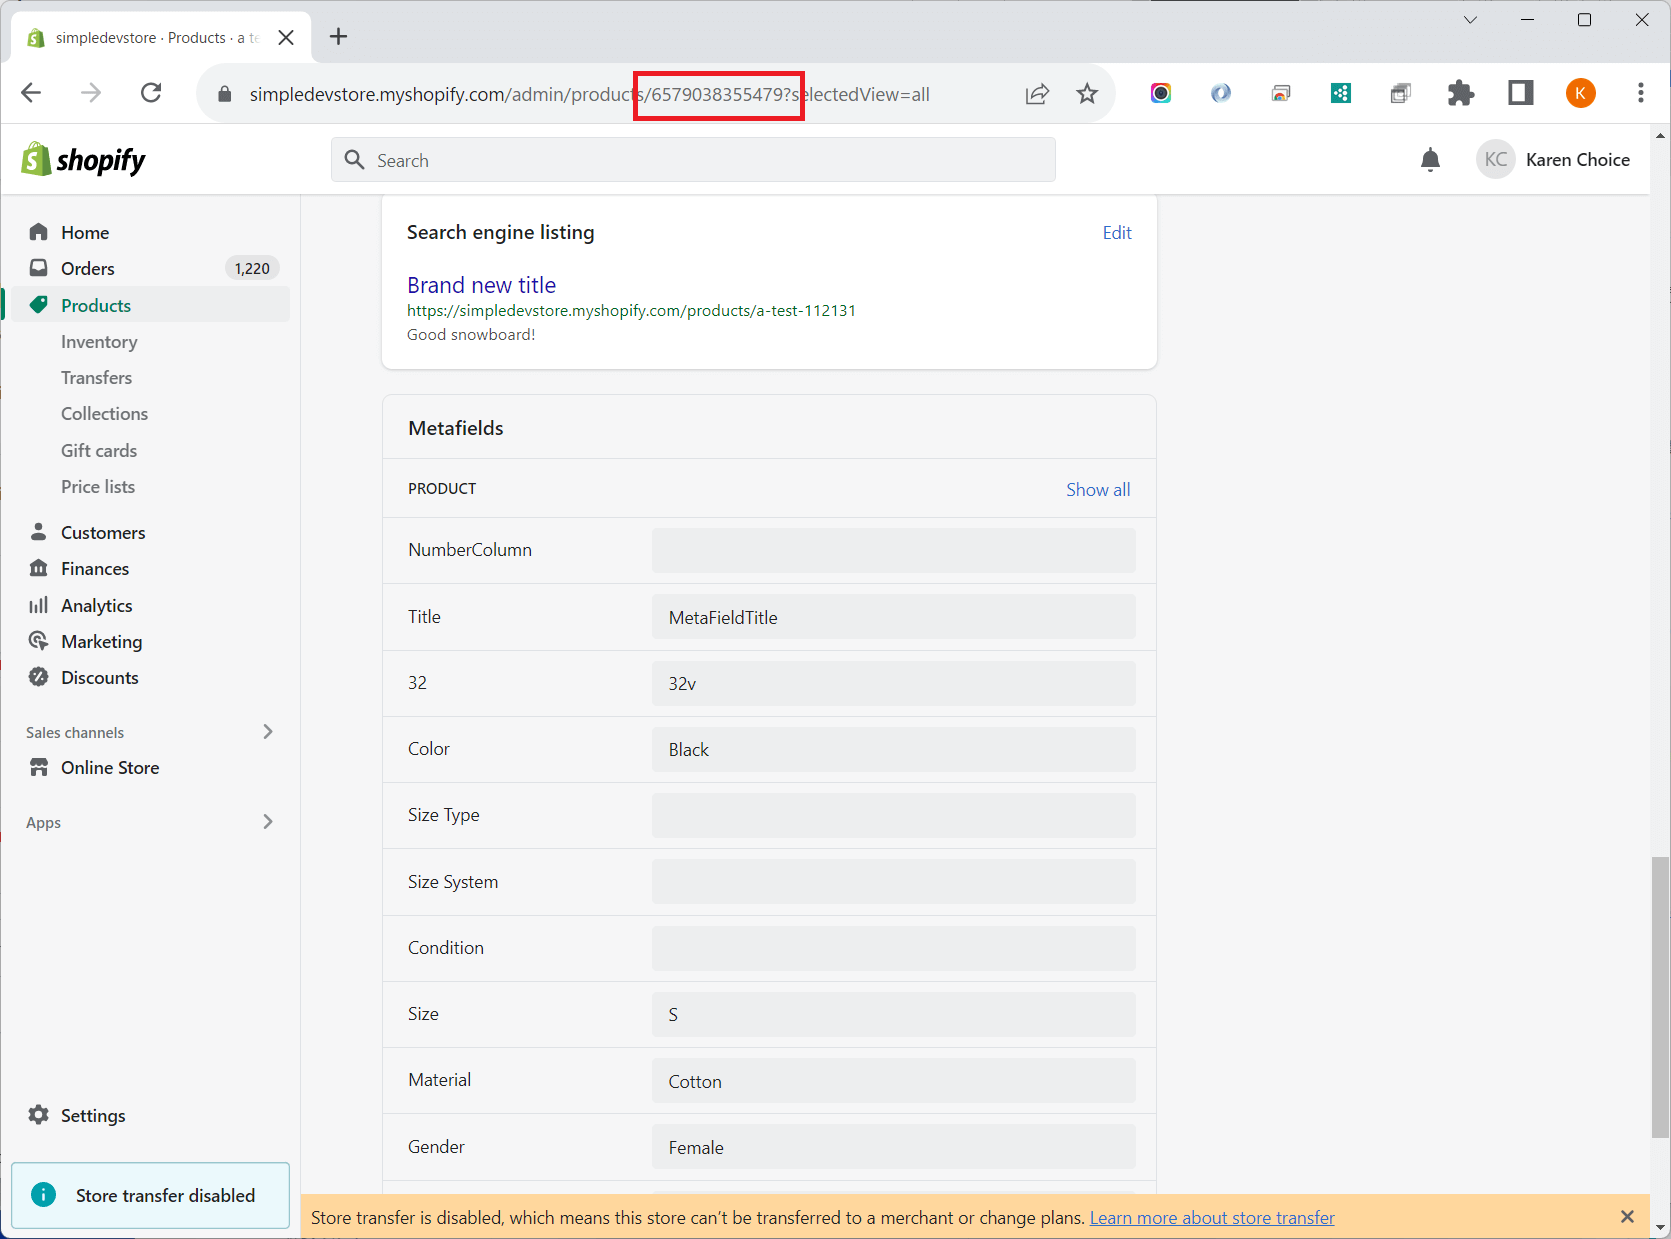Click the NumberColumn metafield input
The height and width of the screenshot is (1239, 1671).
[x=894, y=550]
